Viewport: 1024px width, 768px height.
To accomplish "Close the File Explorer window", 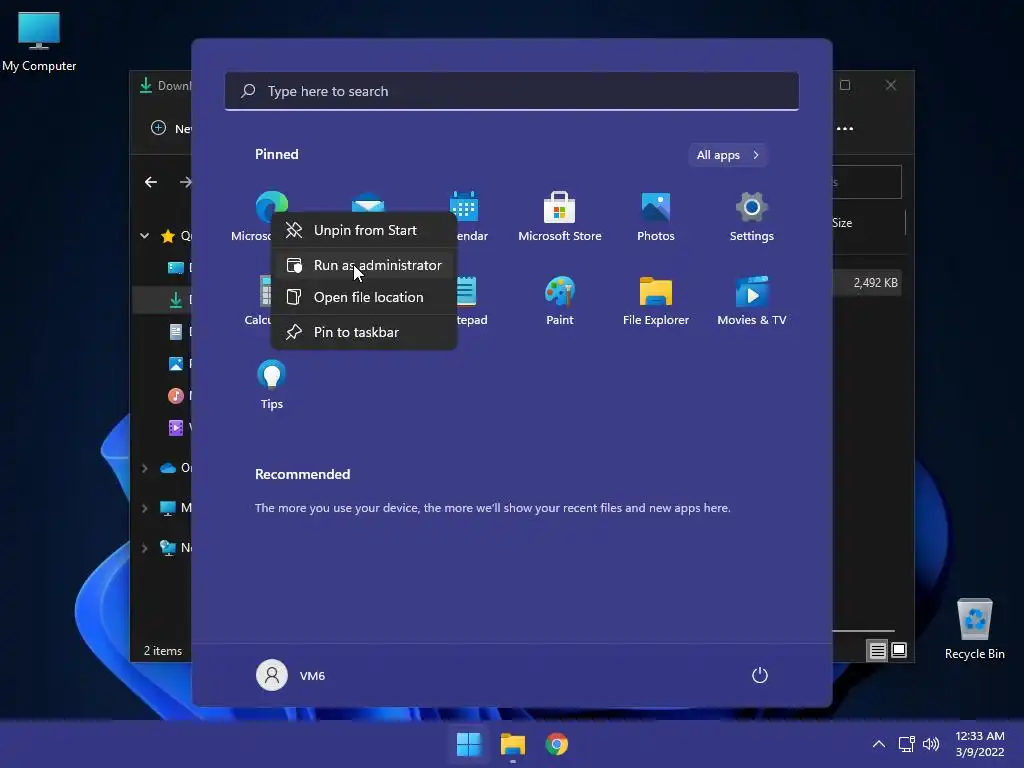I will pos(891,85).
